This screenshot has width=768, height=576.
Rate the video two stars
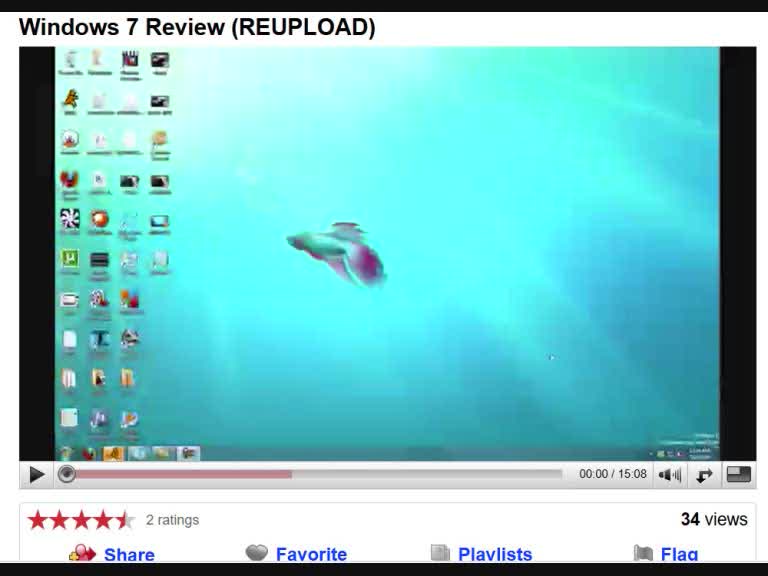[x=59, y=520]
